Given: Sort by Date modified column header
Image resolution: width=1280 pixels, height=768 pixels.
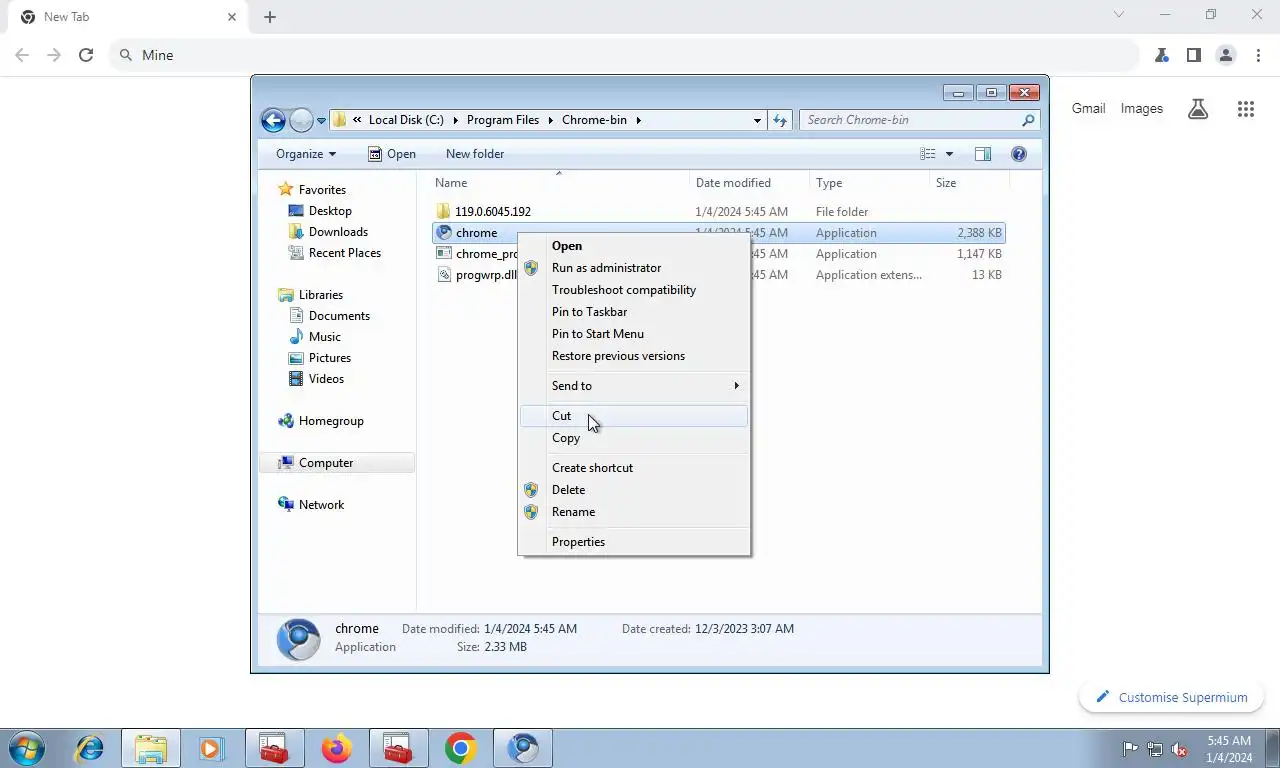Looking at the screenshot, I should pos(749,183).
